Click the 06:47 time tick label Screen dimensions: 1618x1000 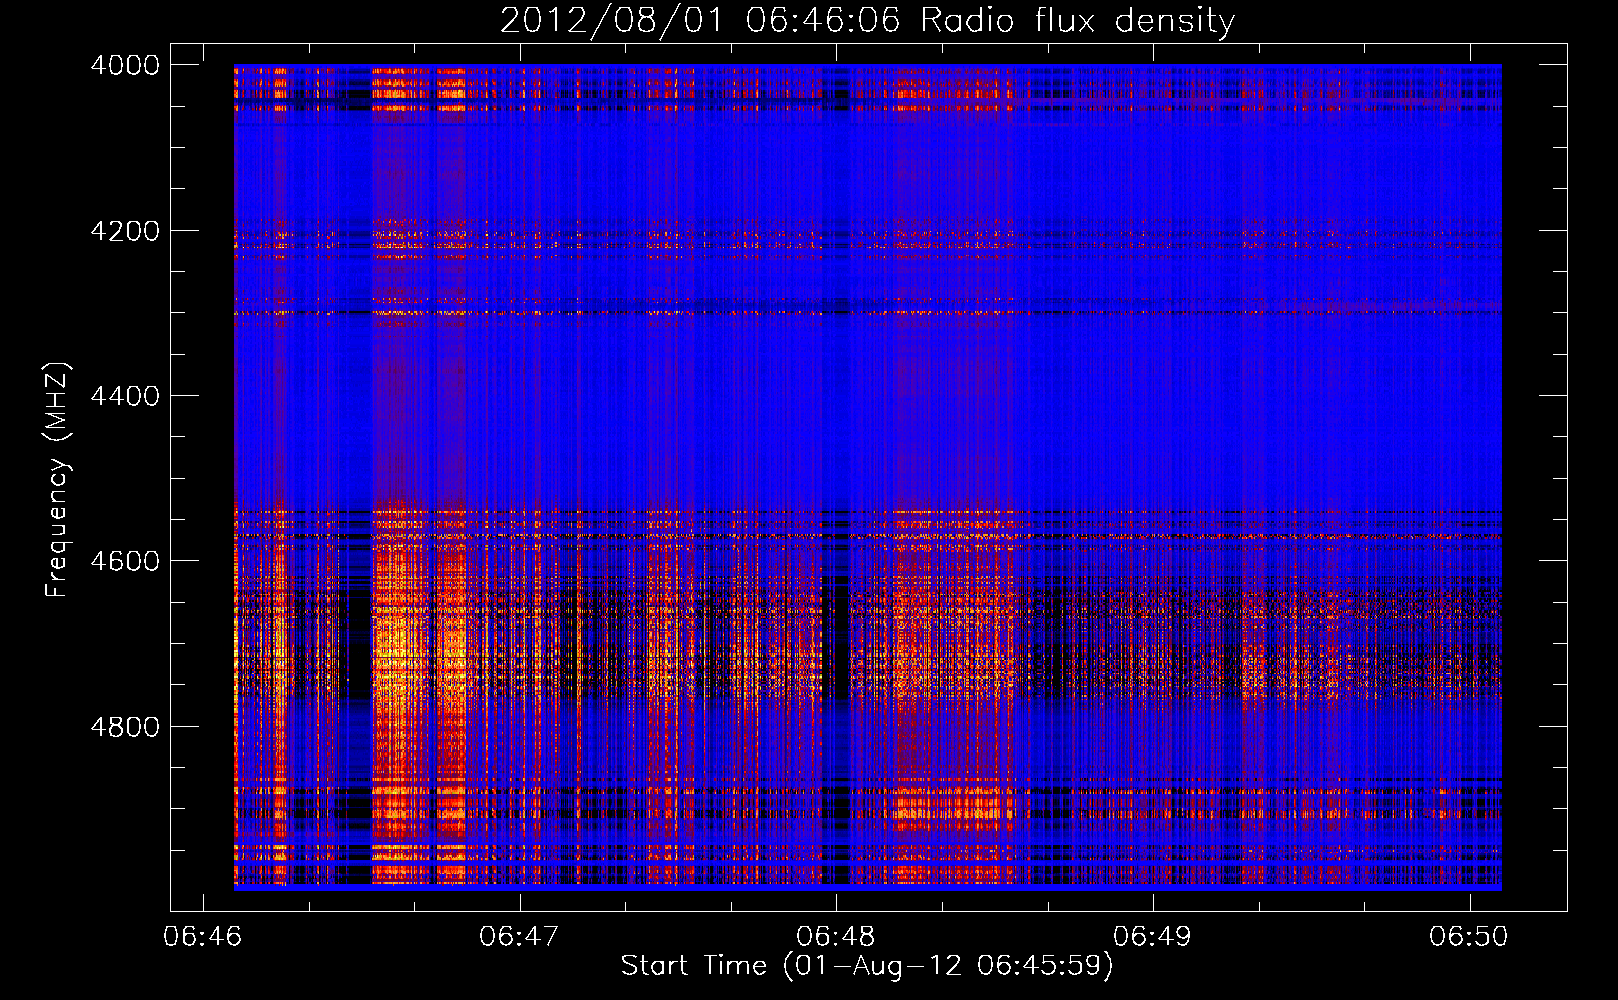pyautogui.click(x=519, y=936)
